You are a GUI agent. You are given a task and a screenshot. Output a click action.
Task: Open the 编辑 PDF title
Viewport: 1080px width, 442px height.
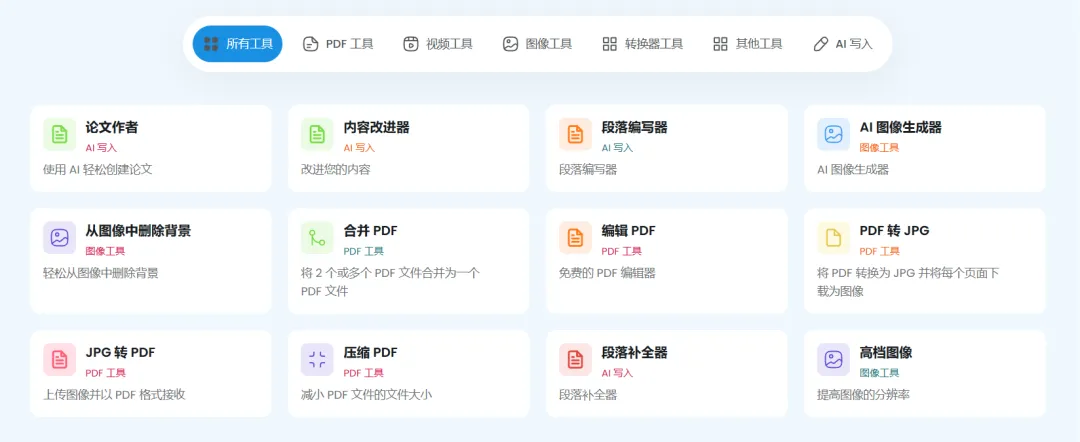click(628, 231)
